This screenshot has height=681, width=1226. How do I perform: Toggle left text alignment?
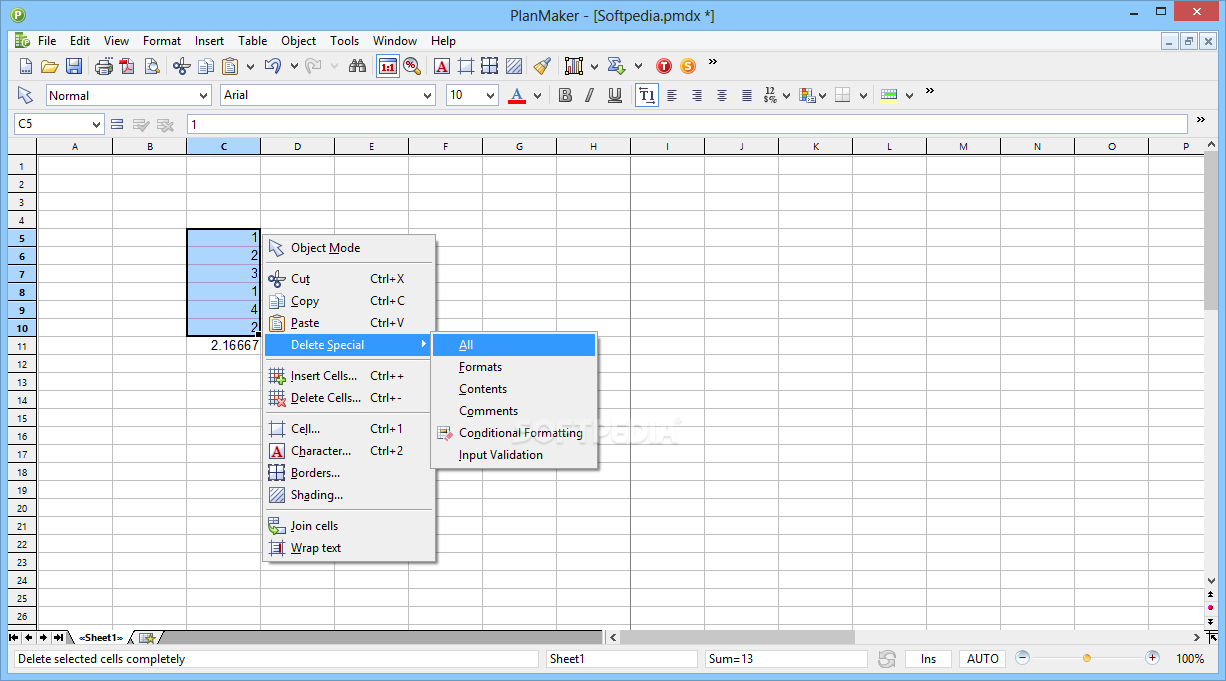(x=672, y=95)
